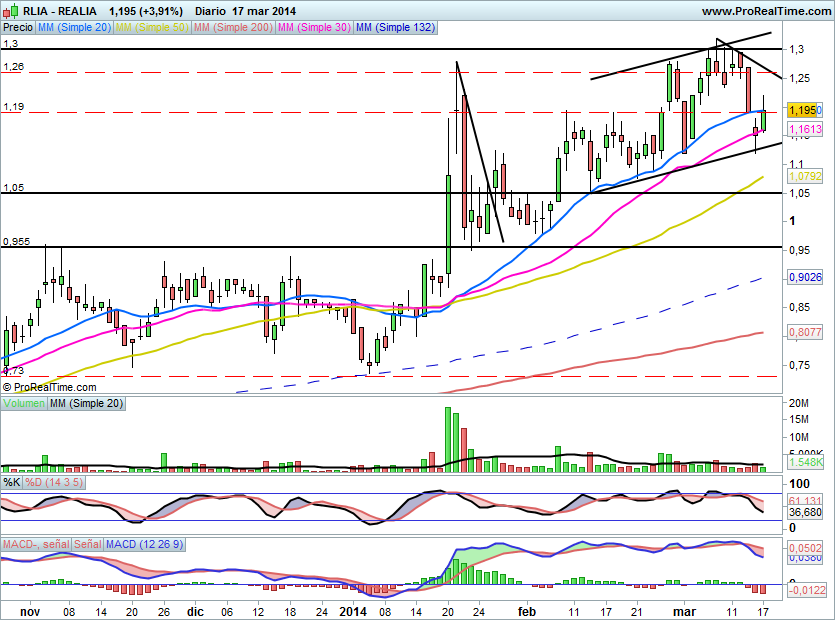Click the 2014 year marker on time axis
This screenshot has height=620, width=835.
point(353,611)
